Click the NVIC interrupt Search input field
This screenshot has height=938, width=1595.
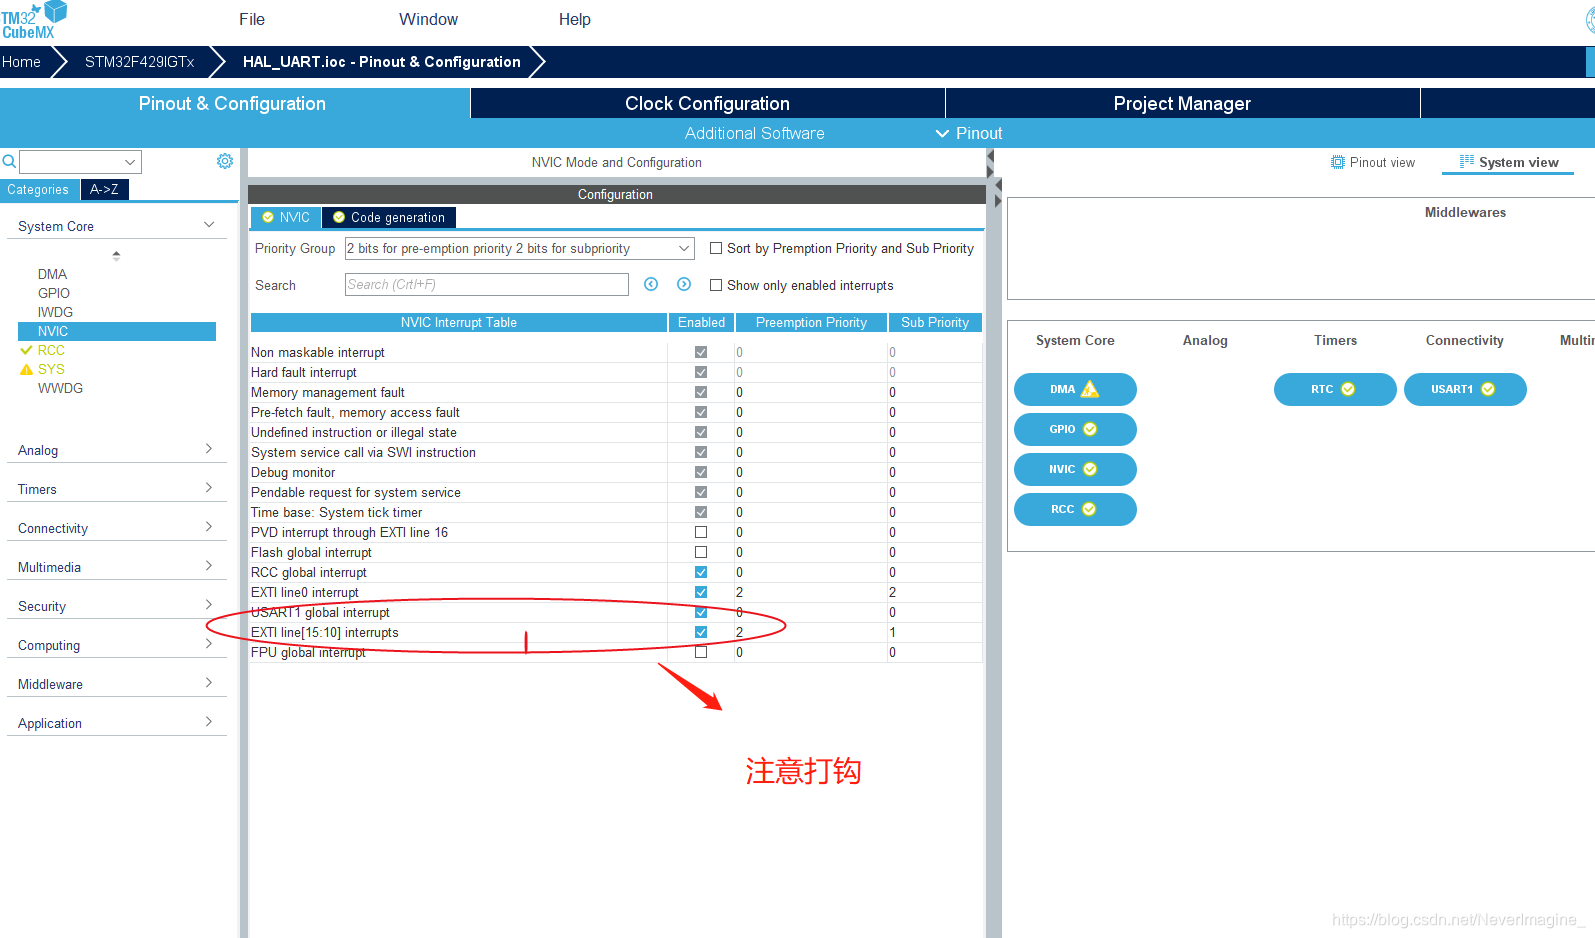[x=487, y=285]
